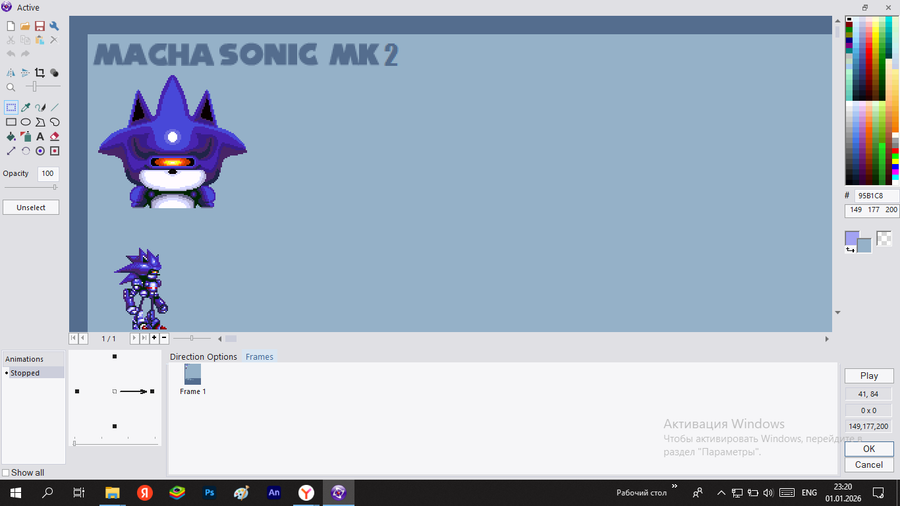Select the Color picker eyedropper tool

(25, 107)
